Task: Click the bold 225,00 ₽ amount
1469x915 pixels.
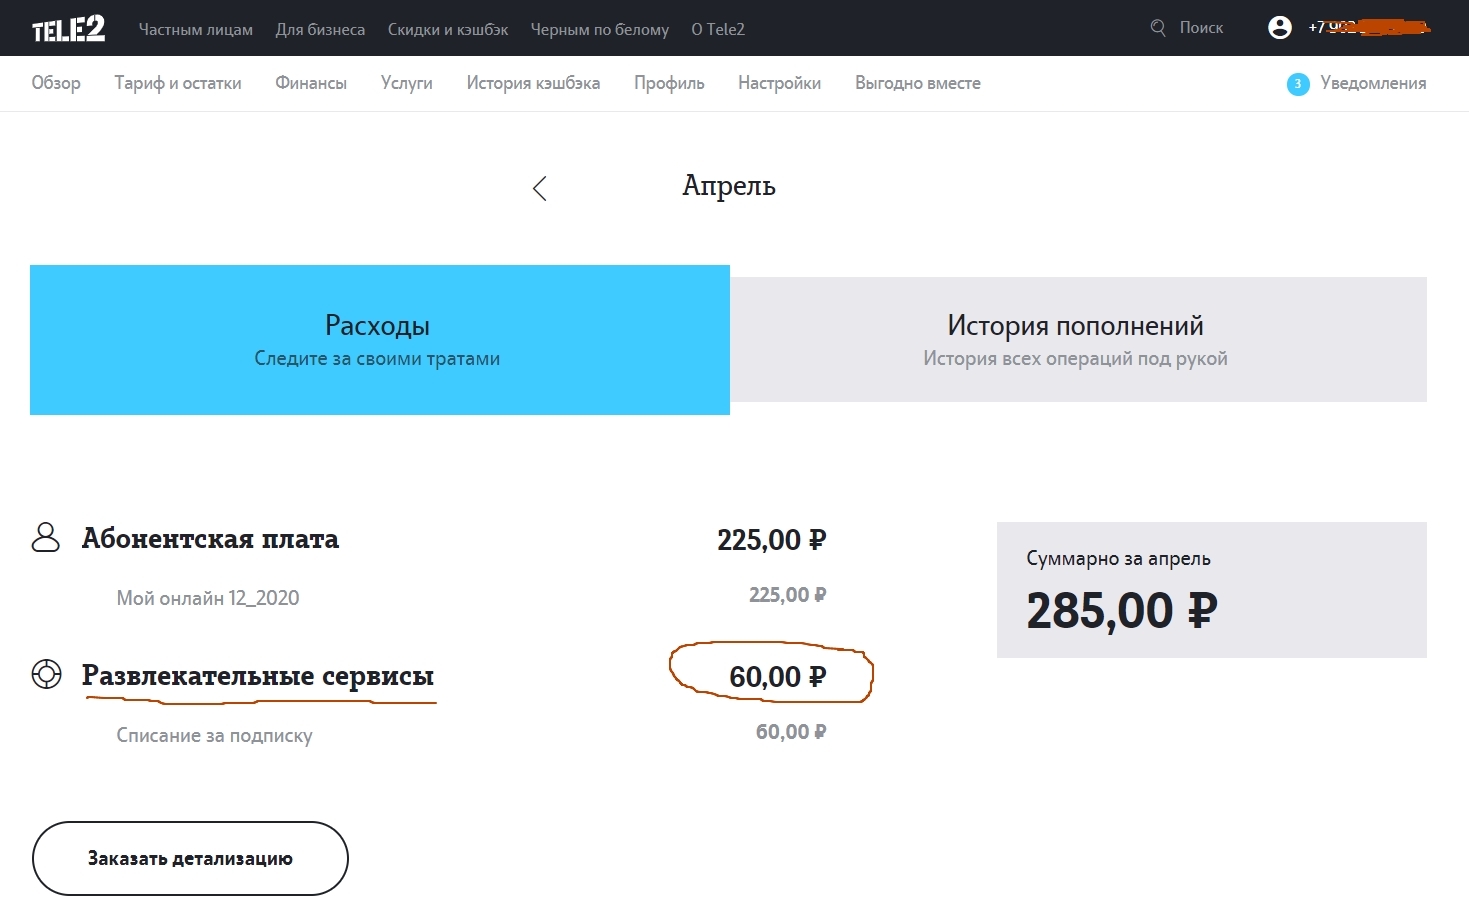Action: [x=772, y=540]
